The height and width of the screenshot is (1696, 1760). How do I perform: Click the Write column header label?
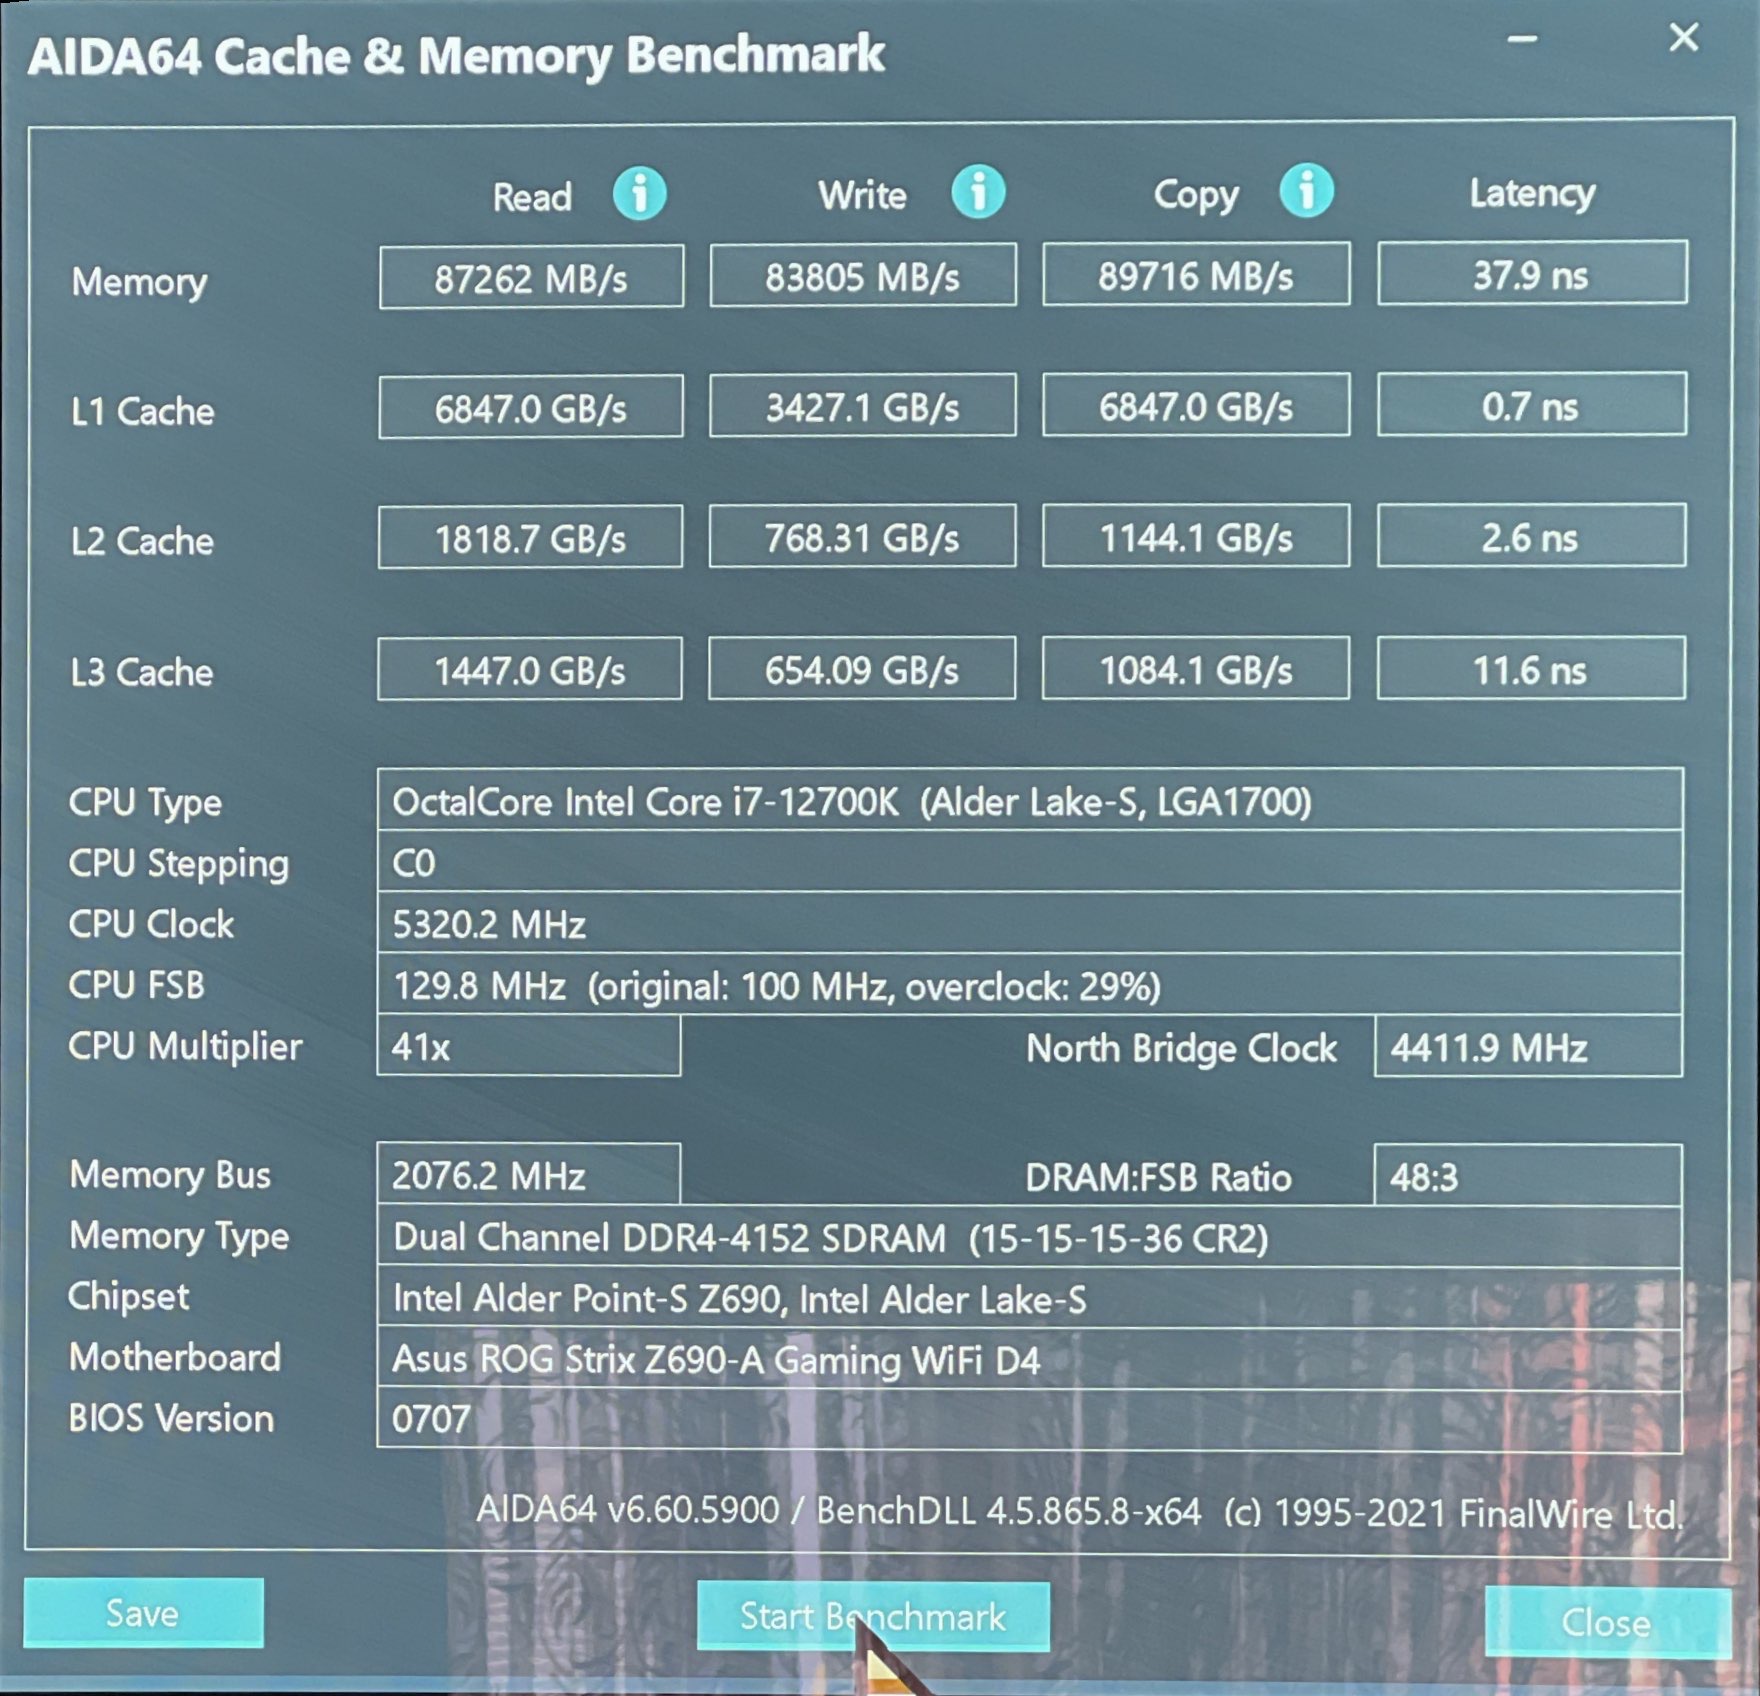click(862, 195)
